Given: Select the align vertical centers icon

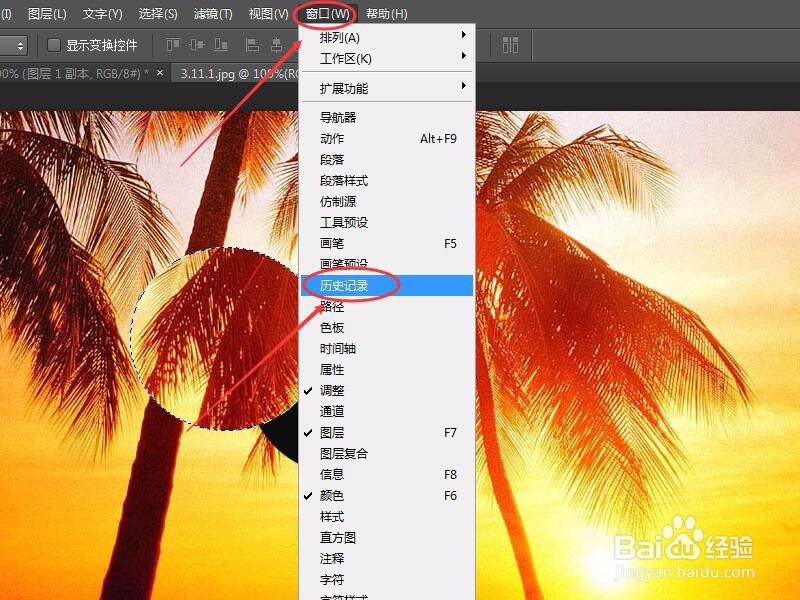Looking at the screenshot, I should coord(197,45).
